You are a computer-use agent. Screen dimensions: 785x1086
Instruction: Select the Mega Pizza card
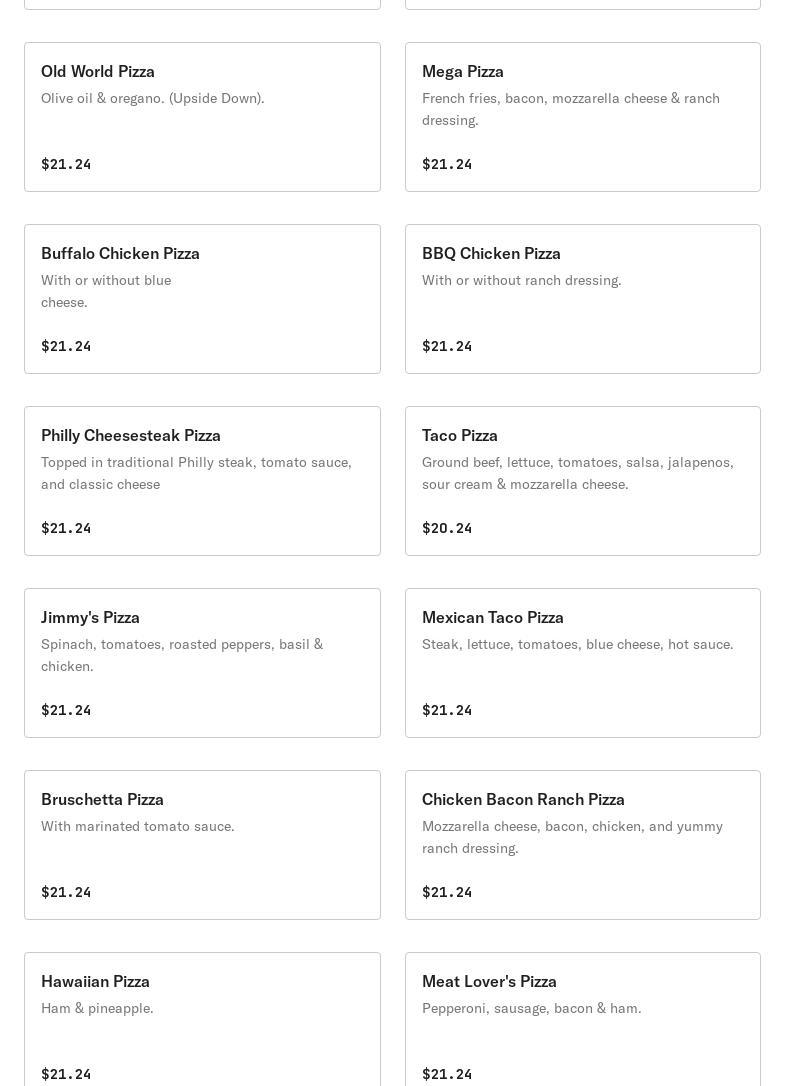[582, 116]
